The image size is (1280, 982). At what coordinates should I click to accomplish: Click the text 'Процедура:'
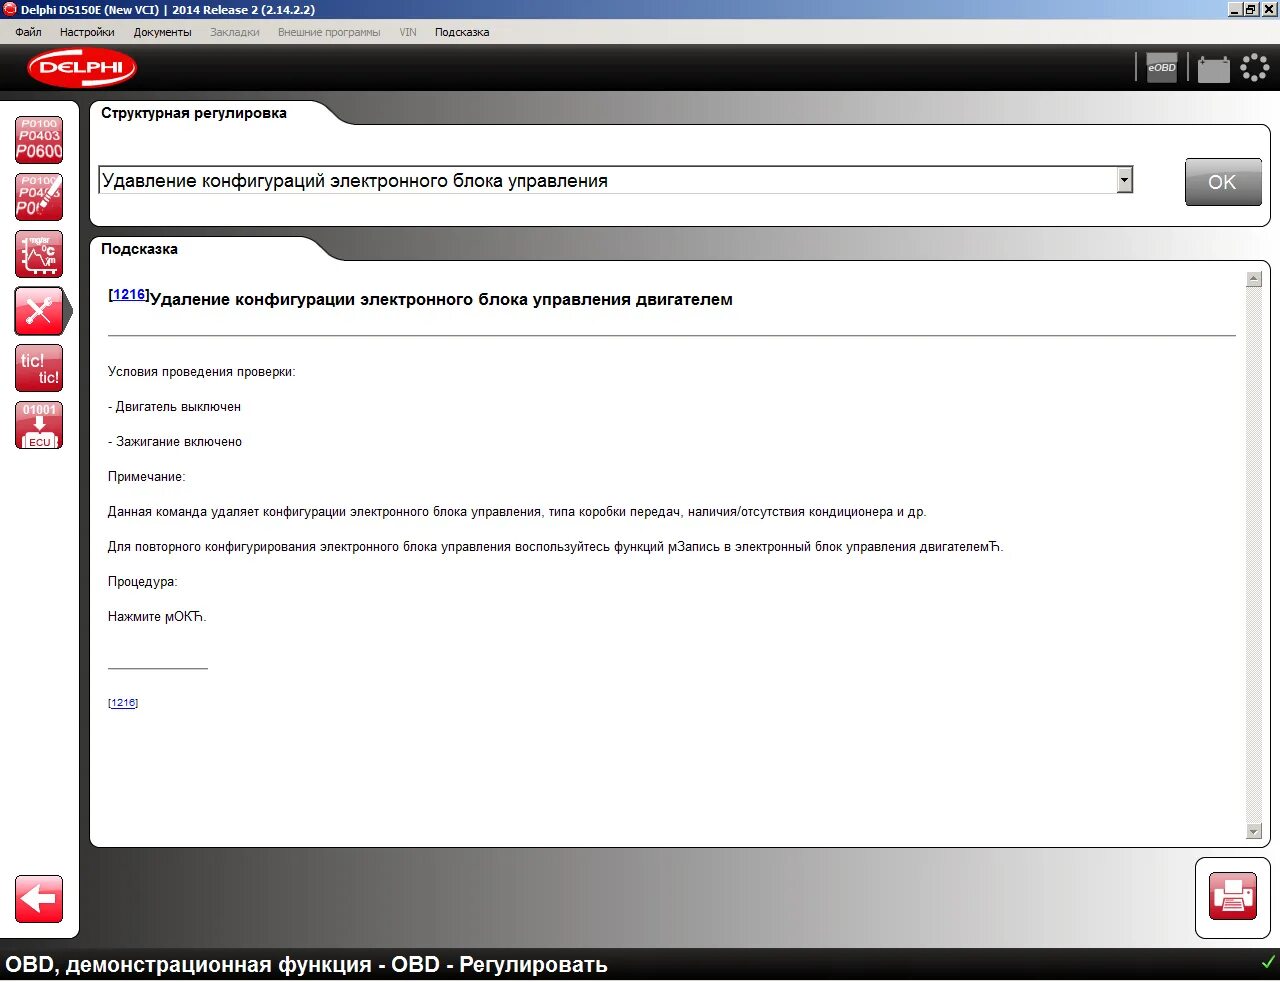[x=142, y=582]
